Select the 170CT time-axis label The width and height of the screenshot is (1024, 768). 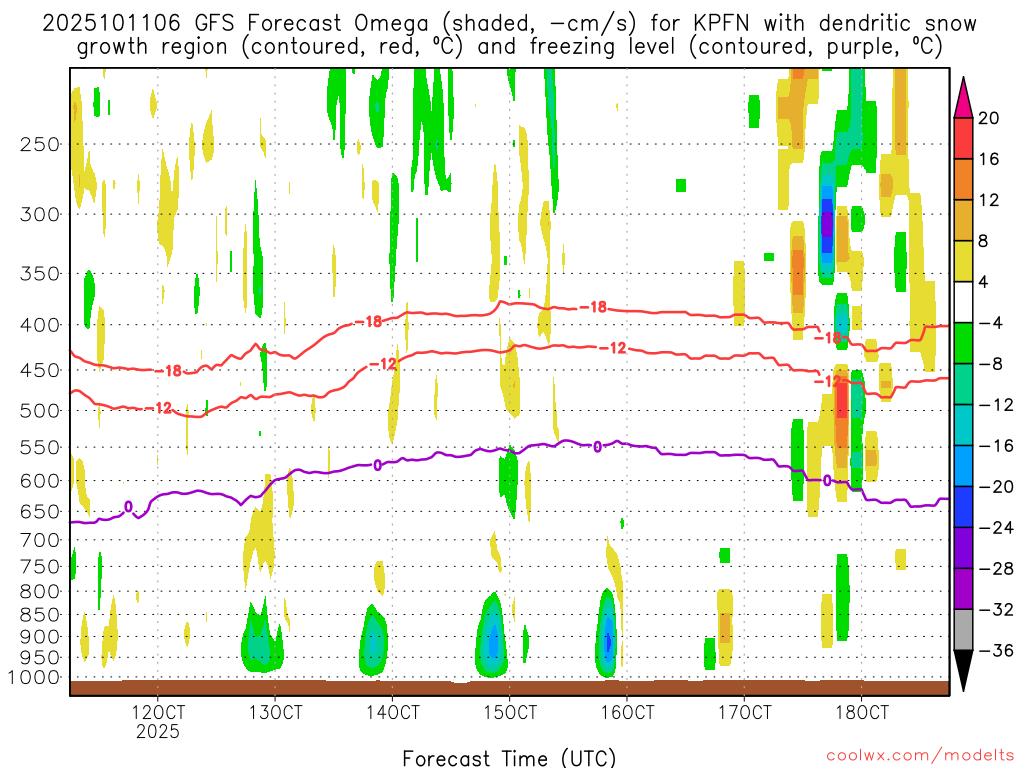[x=744, y=712]
